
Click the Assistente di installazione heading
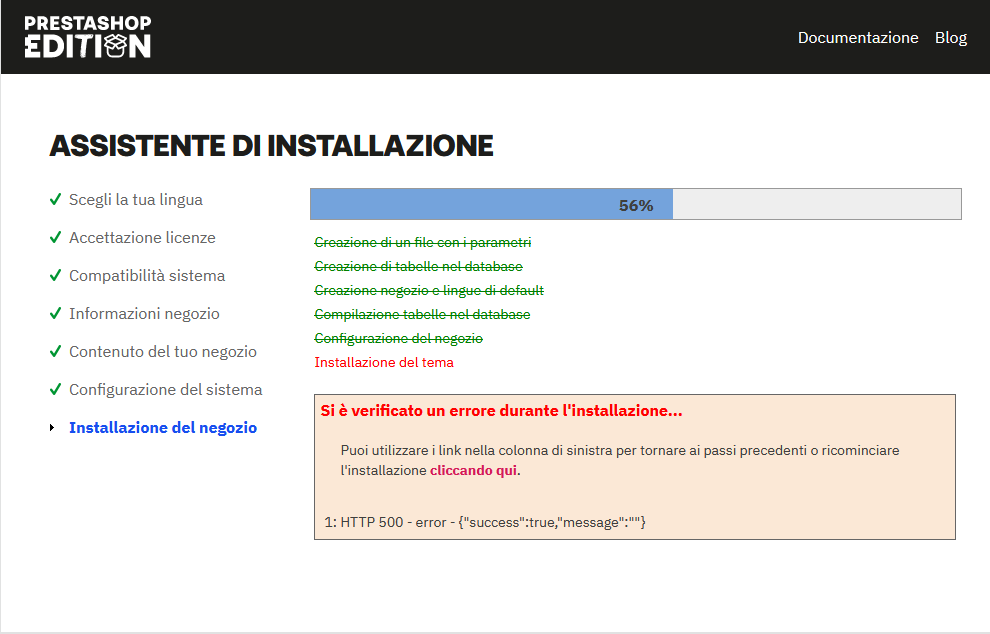[x=271, y=146]
